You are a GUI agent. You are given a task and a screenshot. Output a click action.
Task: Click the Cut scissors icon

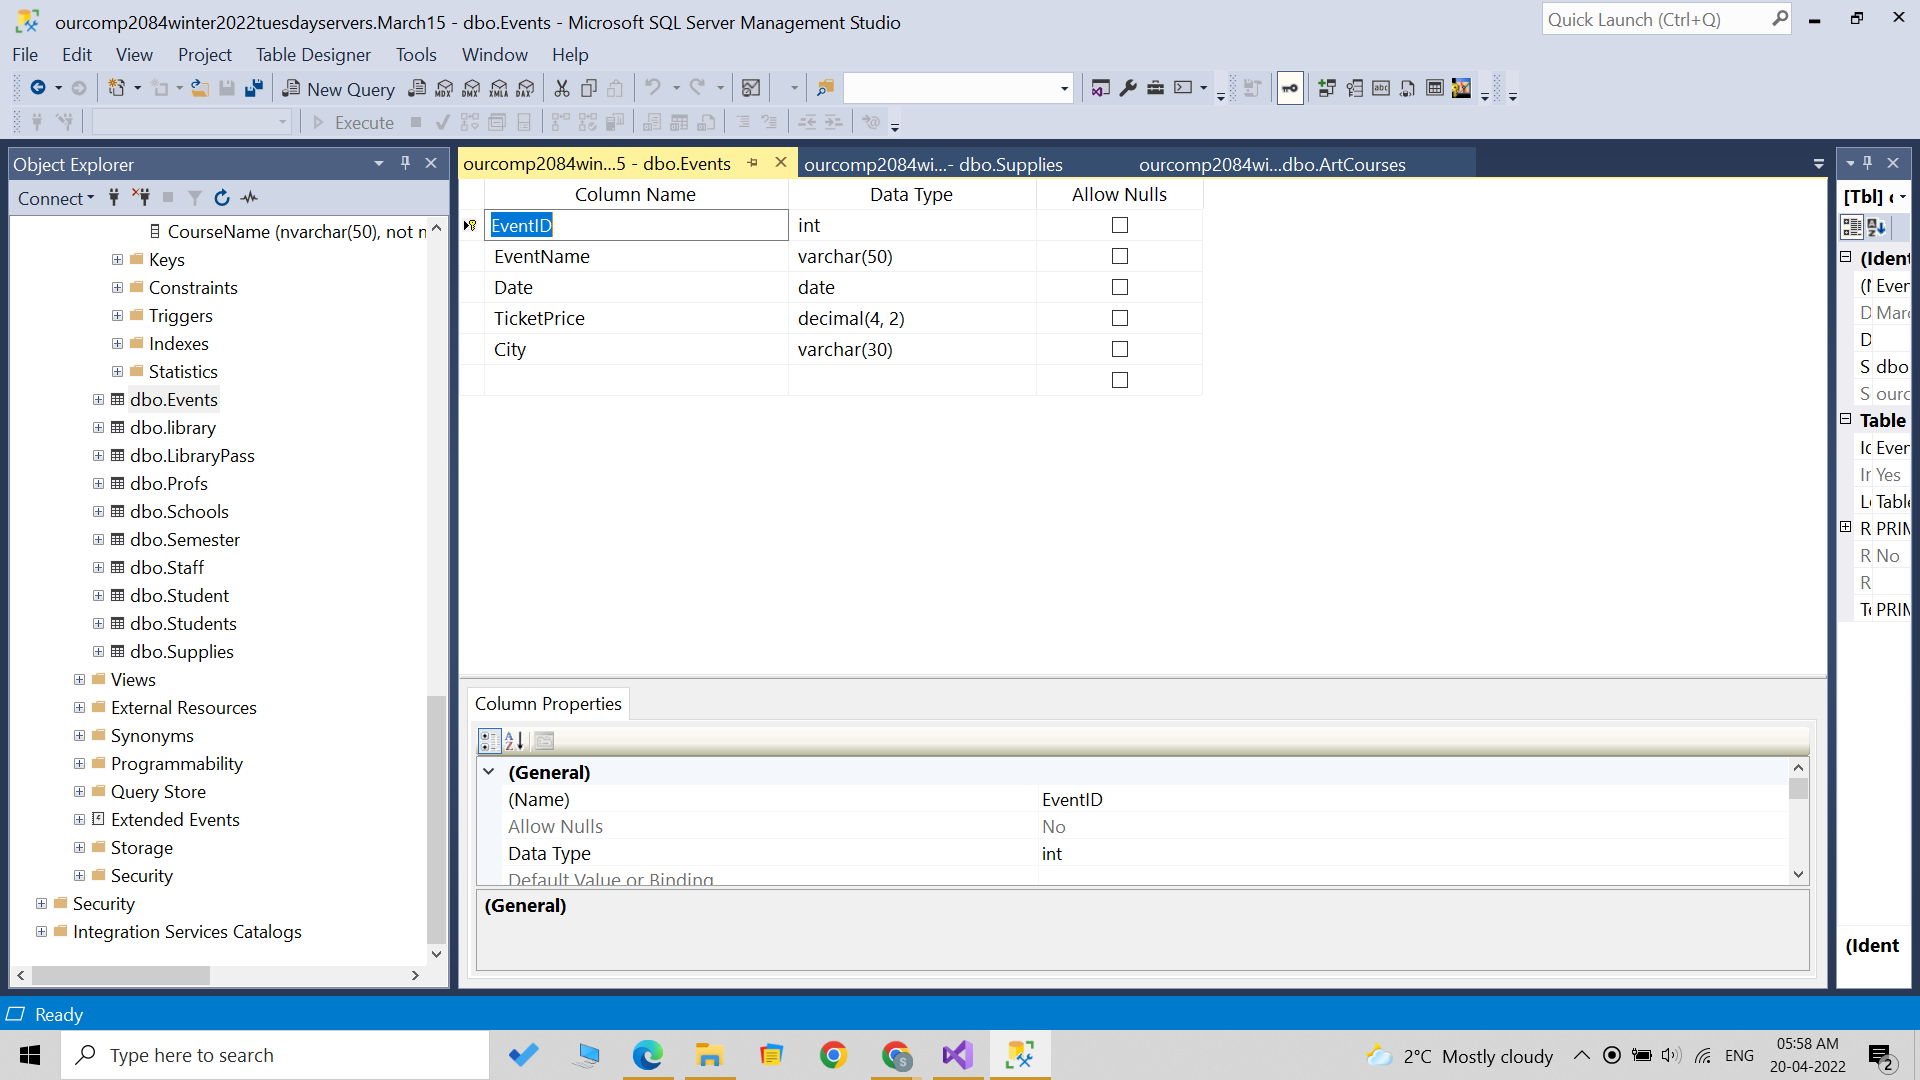(562, 89)
